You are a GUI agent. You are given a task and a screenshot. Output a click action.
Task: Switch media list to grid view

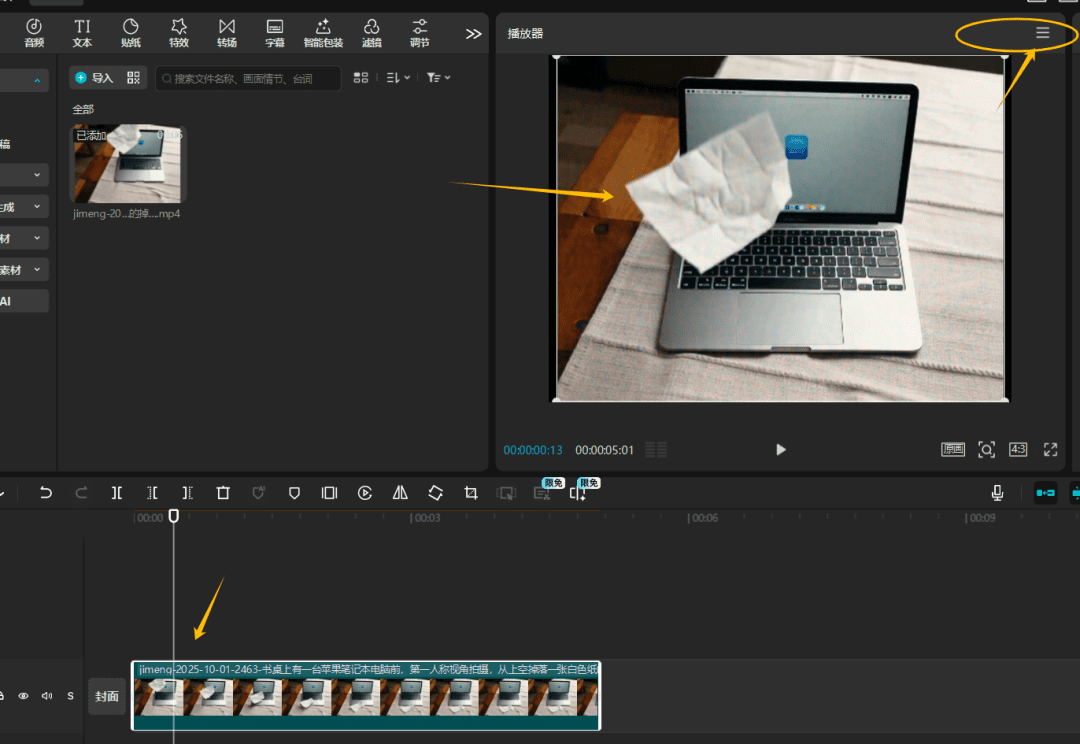(x=361, y=78)
